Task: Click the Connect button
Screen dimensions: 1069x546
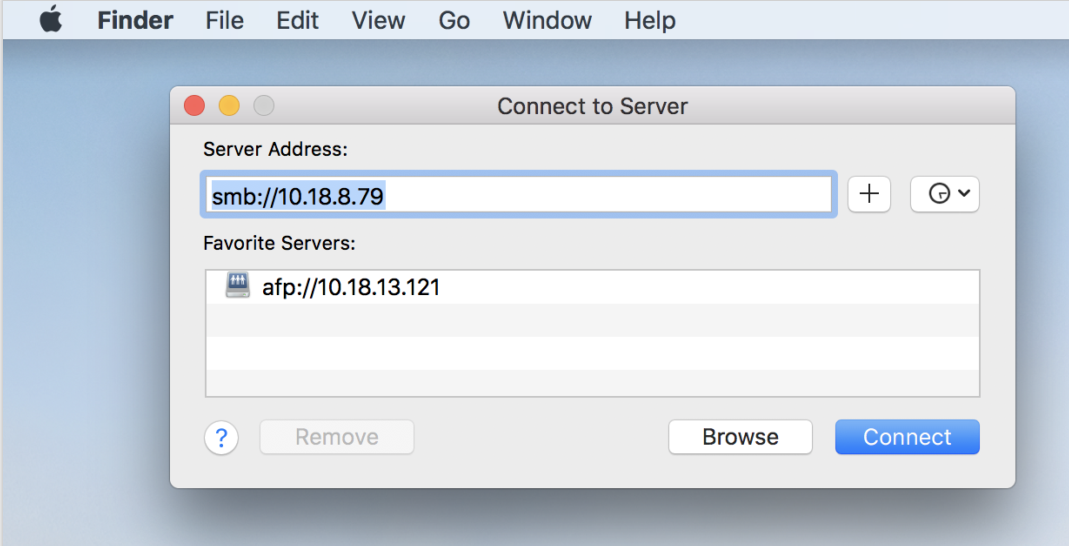Action: pyautogui.click(x=907, y=437)
